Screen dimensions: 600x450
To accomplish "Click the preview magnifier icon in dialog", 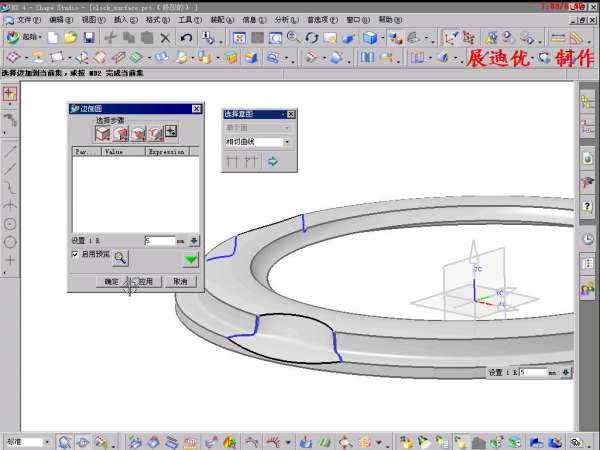I will [121, 257].
